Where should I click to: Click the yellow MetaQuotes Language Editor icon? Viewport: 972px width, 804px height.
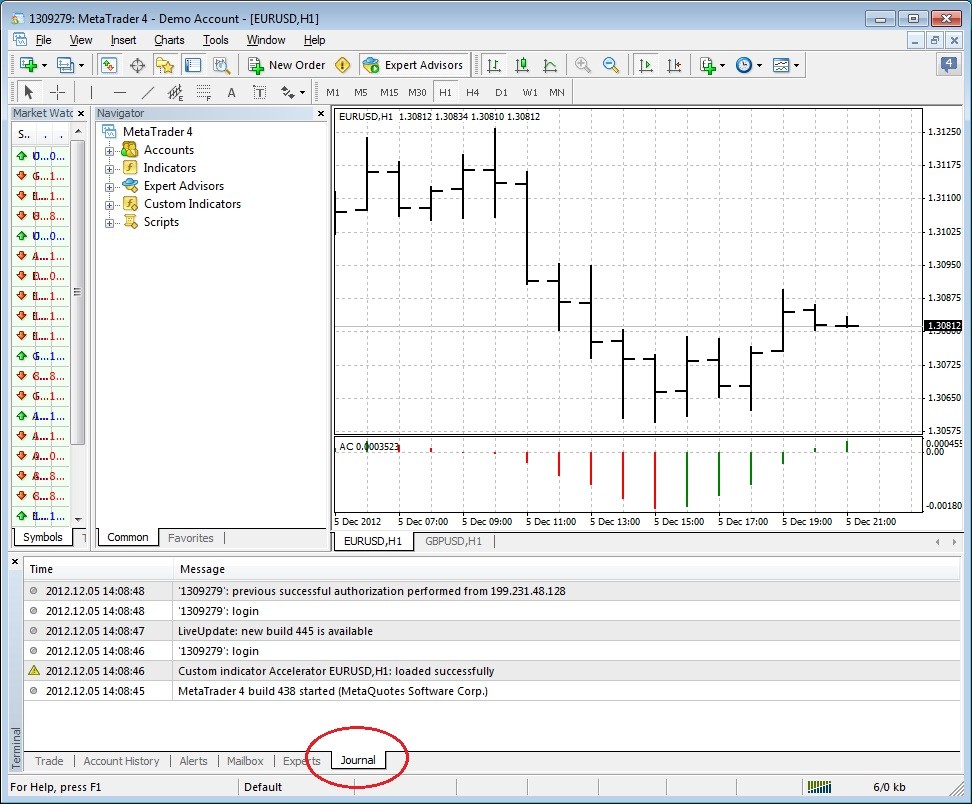tap(342, 64)
